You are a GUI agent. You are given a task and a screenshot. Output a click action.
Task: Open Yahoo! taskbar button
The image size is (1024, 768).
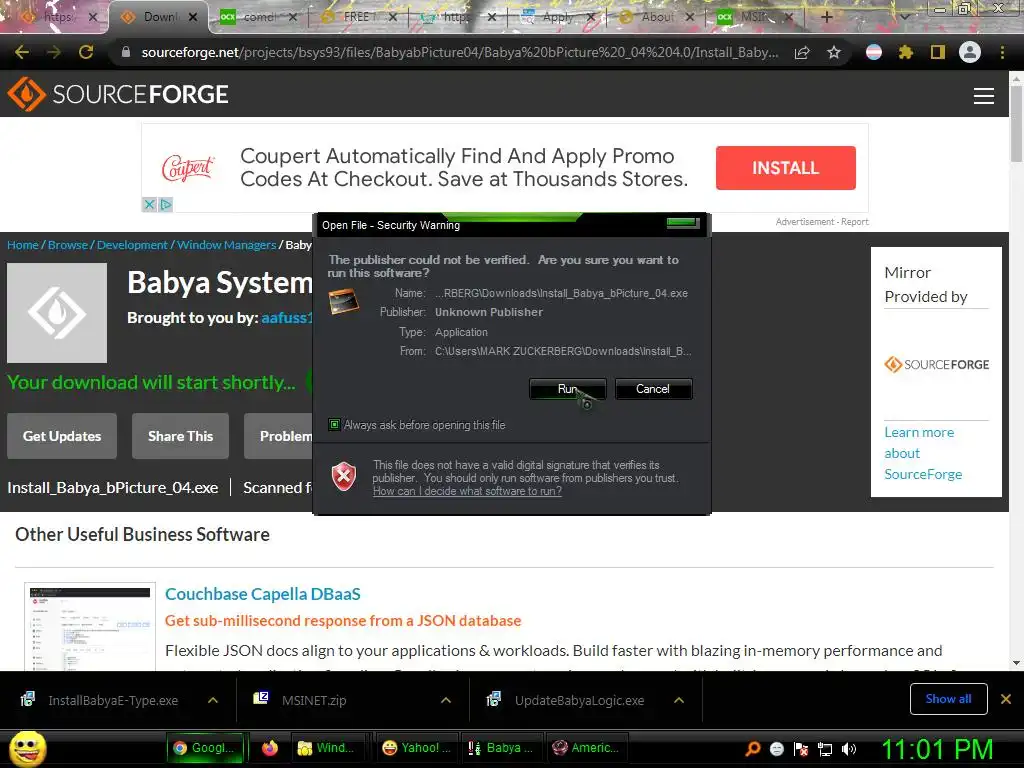(417, 748)
